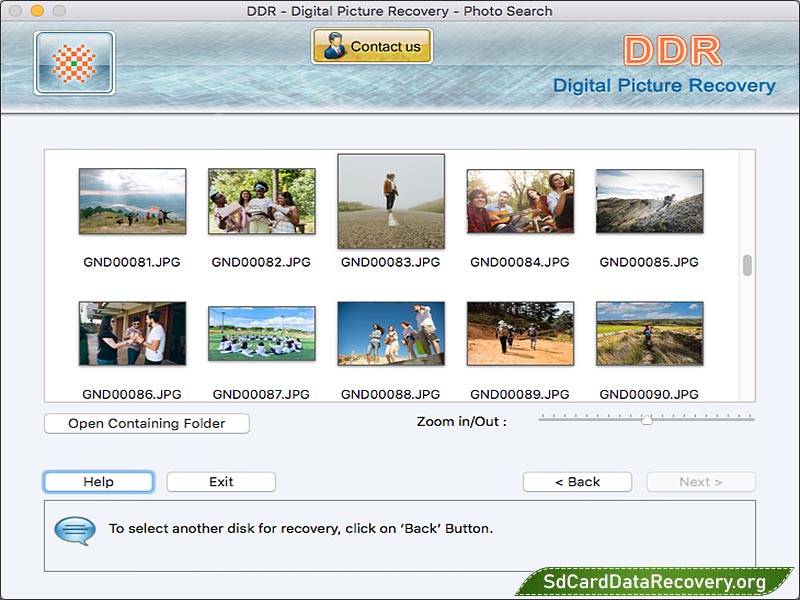Choose the GND00085.JPG hillside photo
The image size is (800, 600).
[x=649, y=201]
